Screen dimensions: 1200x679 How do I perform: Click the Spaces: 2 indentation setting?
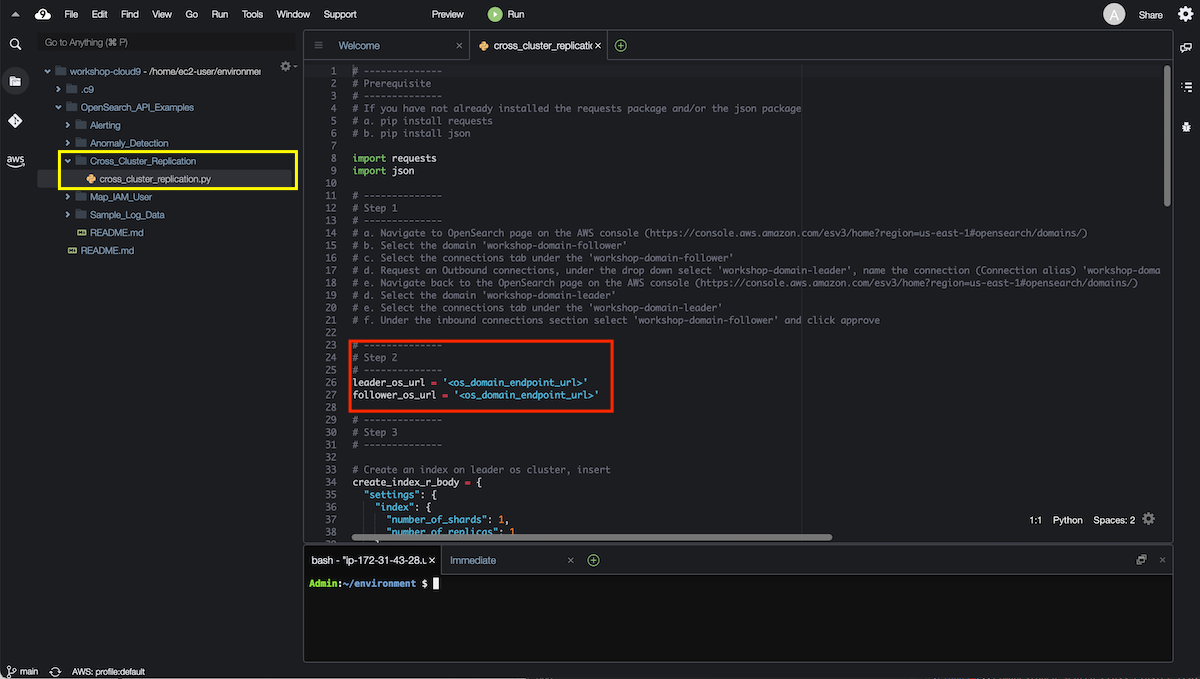(1114, 520)
